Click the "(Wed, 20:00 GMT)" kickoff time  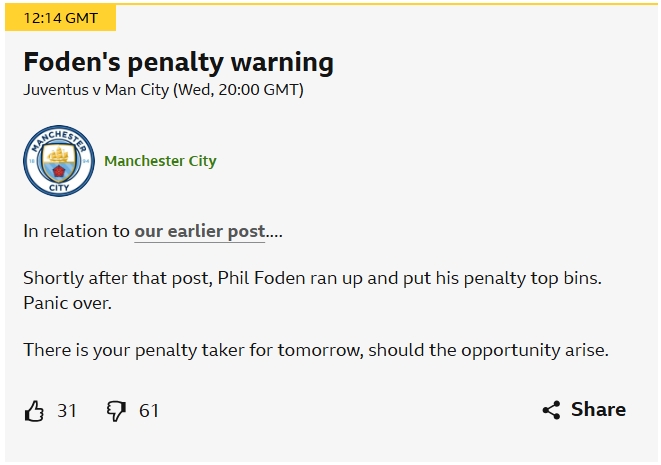pos(238,89)
